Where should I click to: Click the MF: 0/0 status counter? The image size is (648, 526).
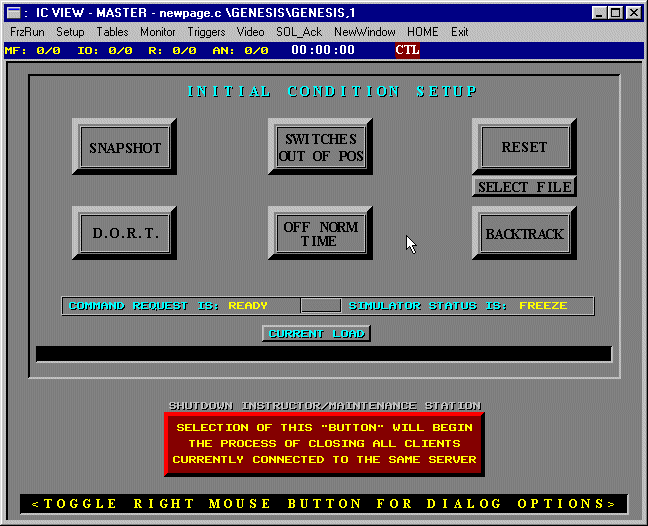tap(33, 50)
